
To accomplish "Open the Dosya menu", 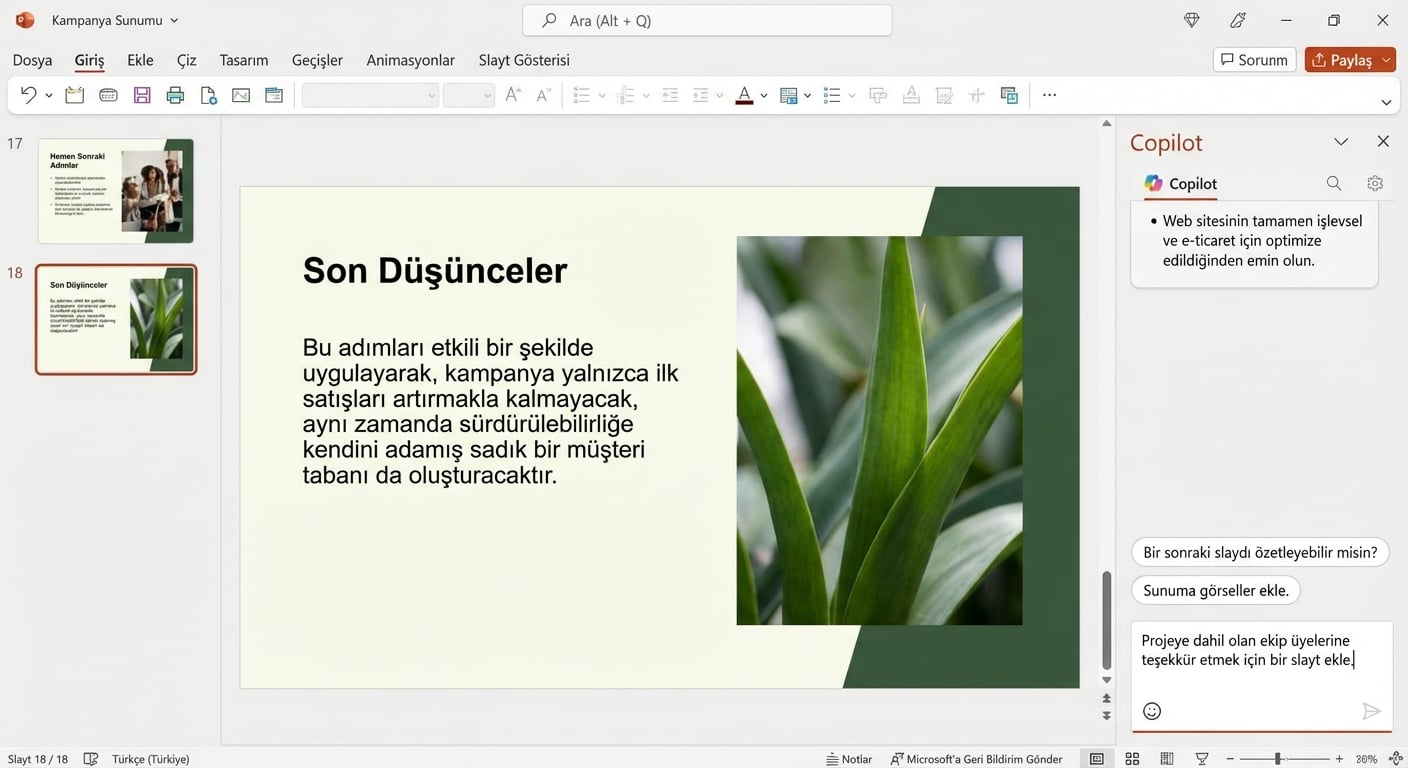I will pos(31,60).
